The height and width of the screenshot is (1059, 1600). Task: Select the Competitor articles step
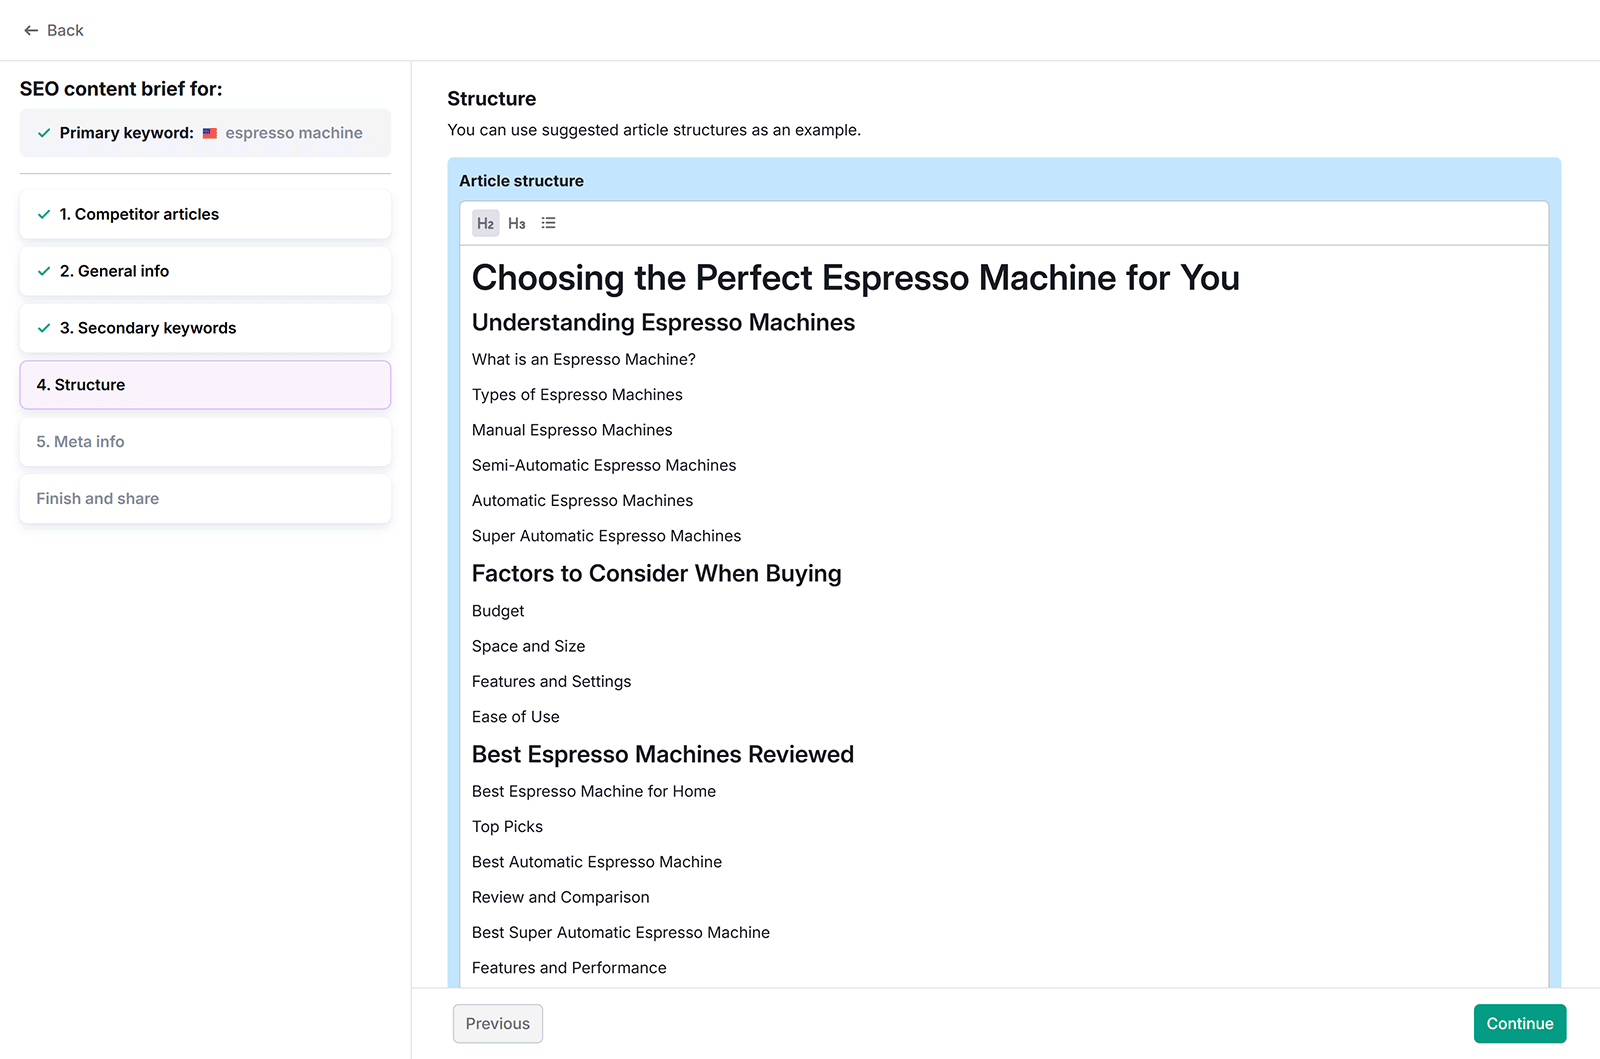tap(204, 214)
